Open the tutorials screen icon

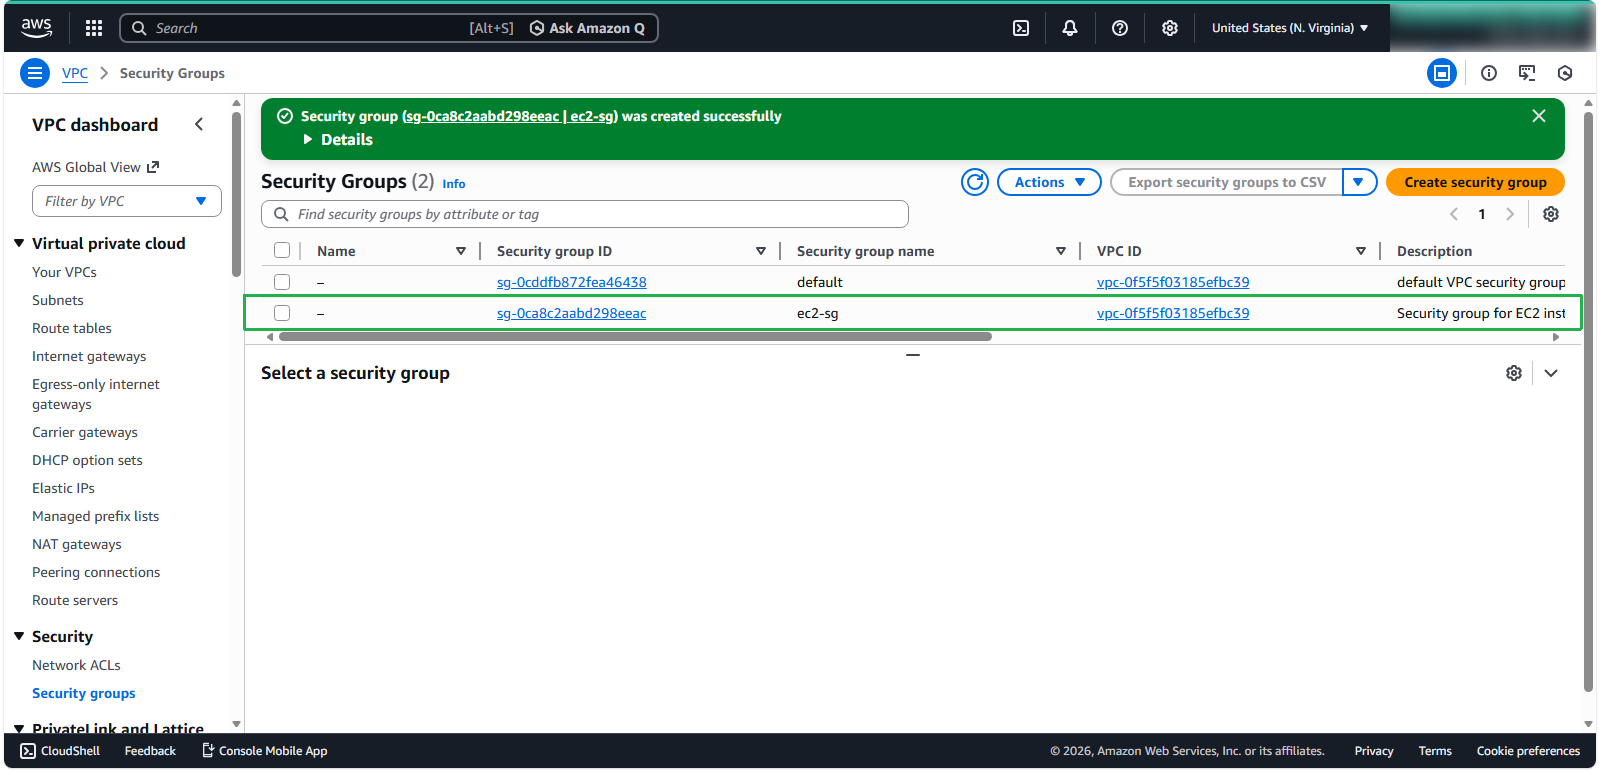[1527, 73]
